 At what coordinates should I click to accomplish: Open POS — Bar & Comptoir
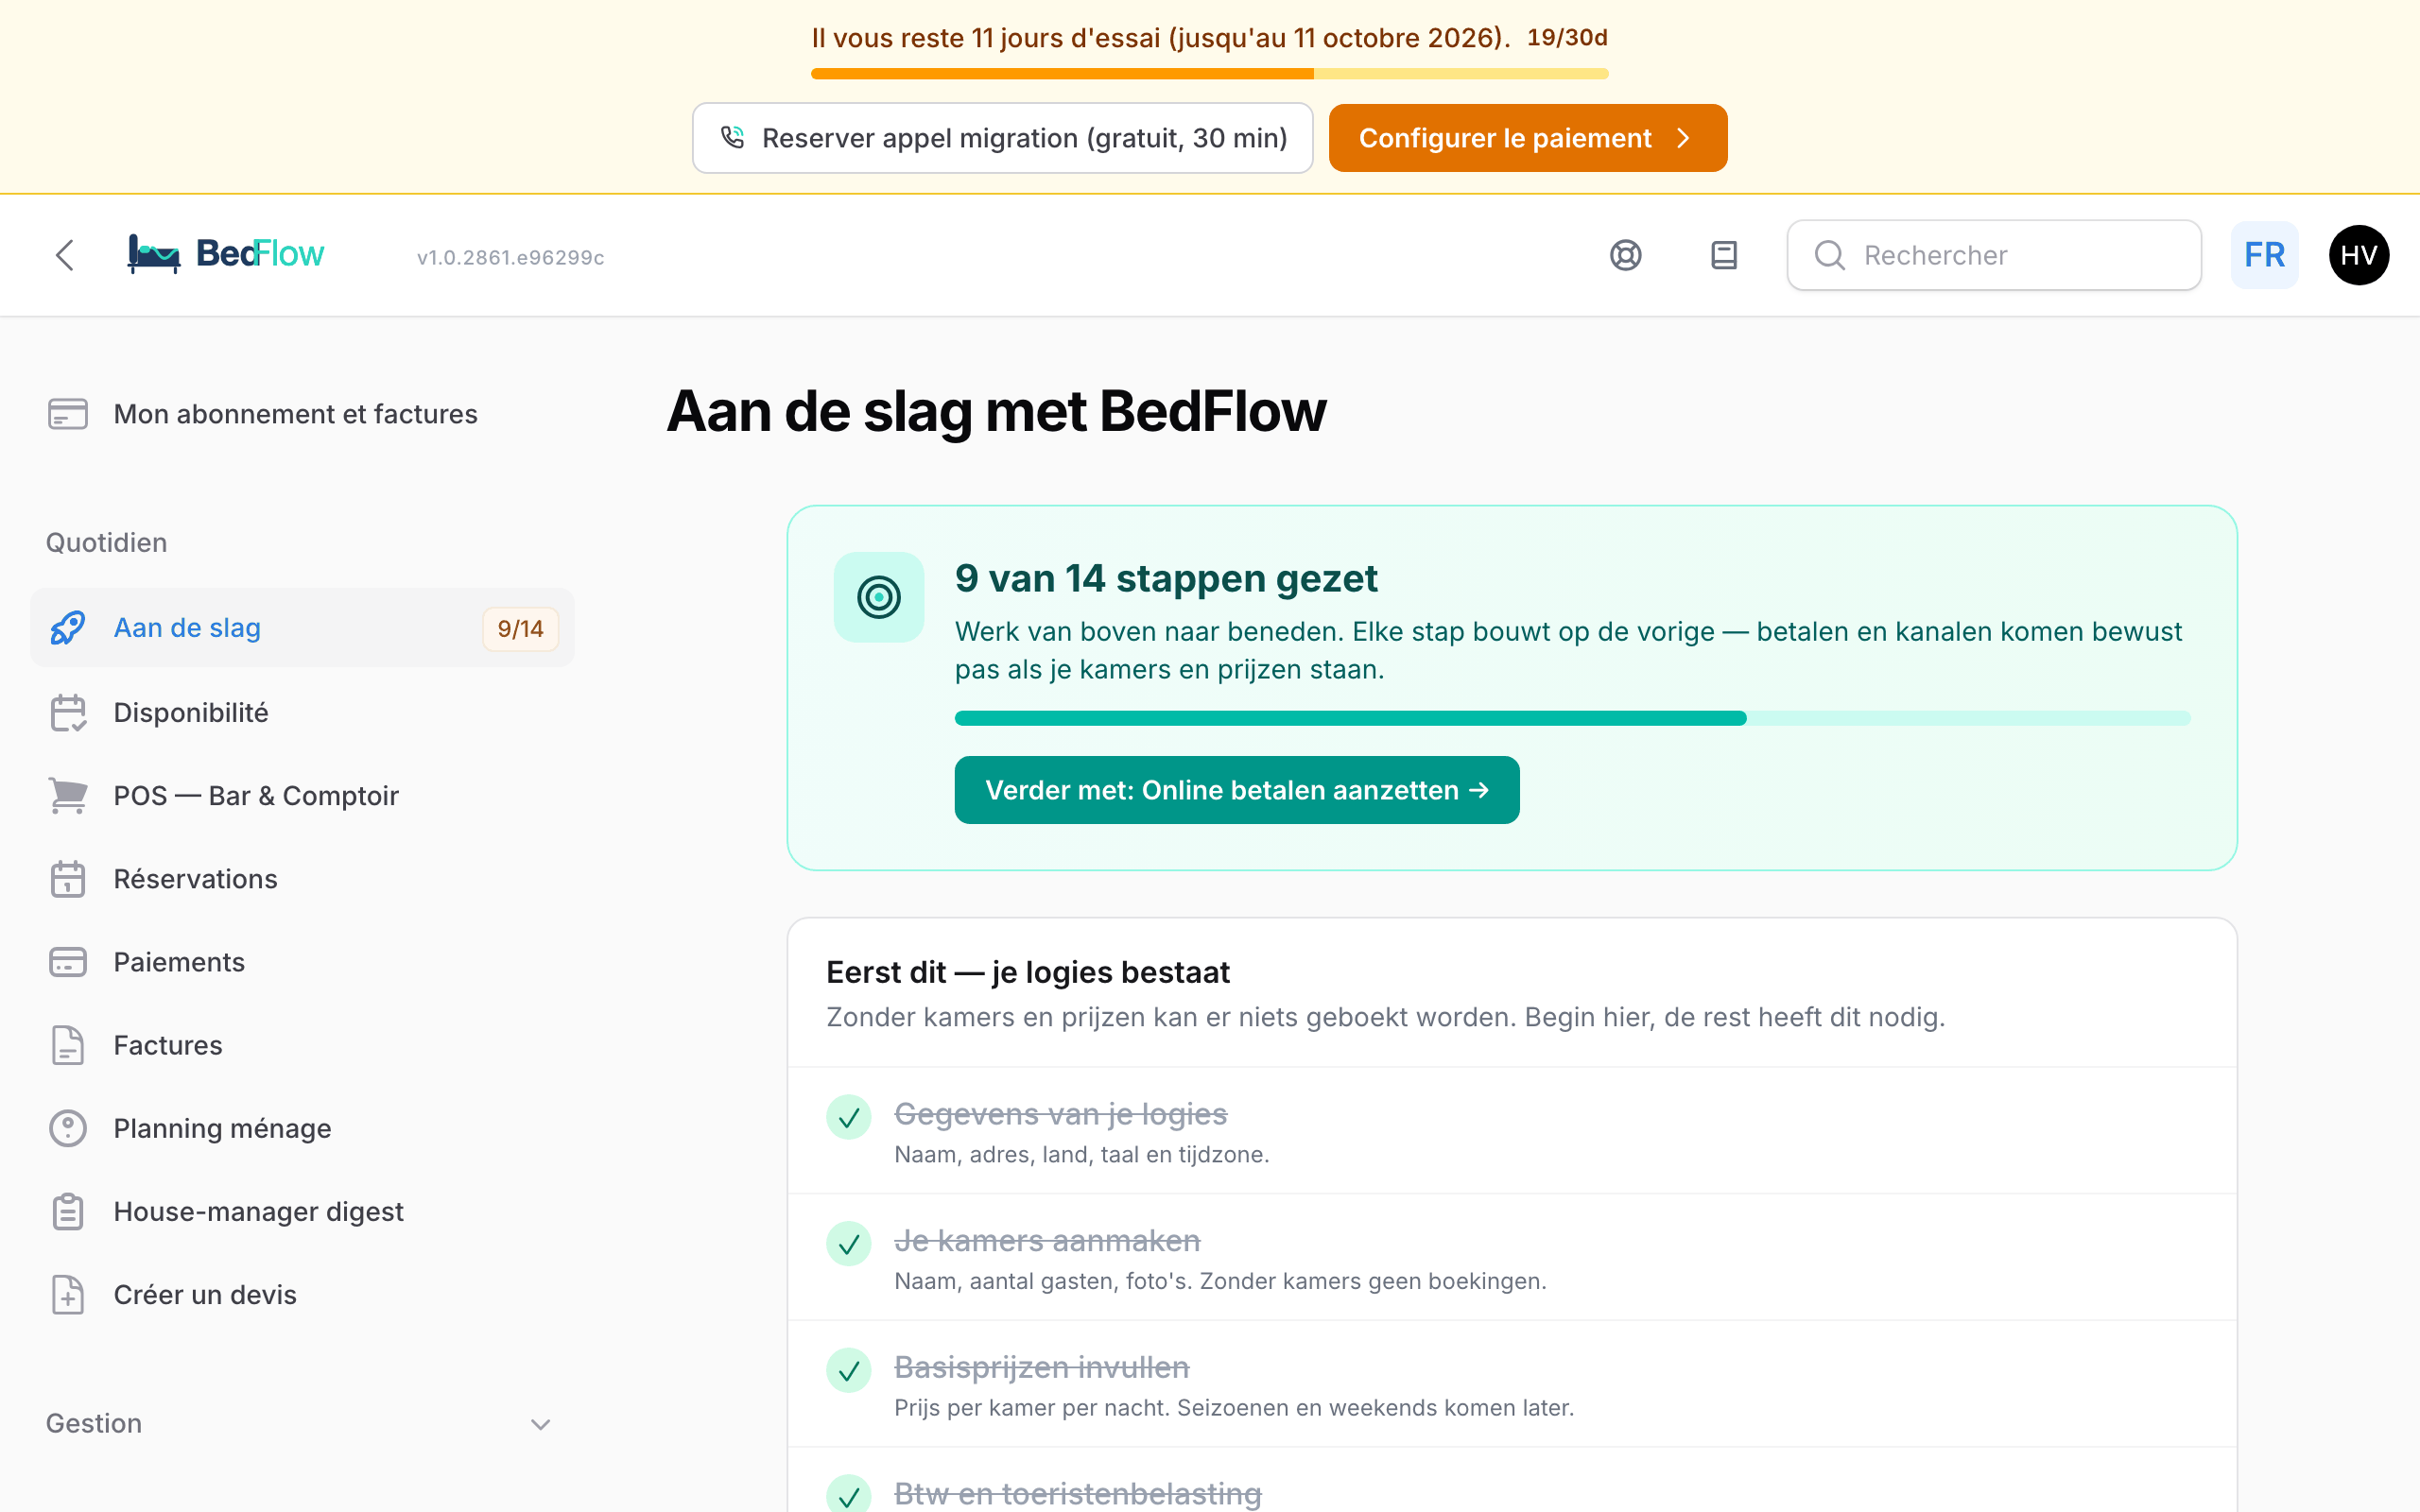click(x=302, y=796)
